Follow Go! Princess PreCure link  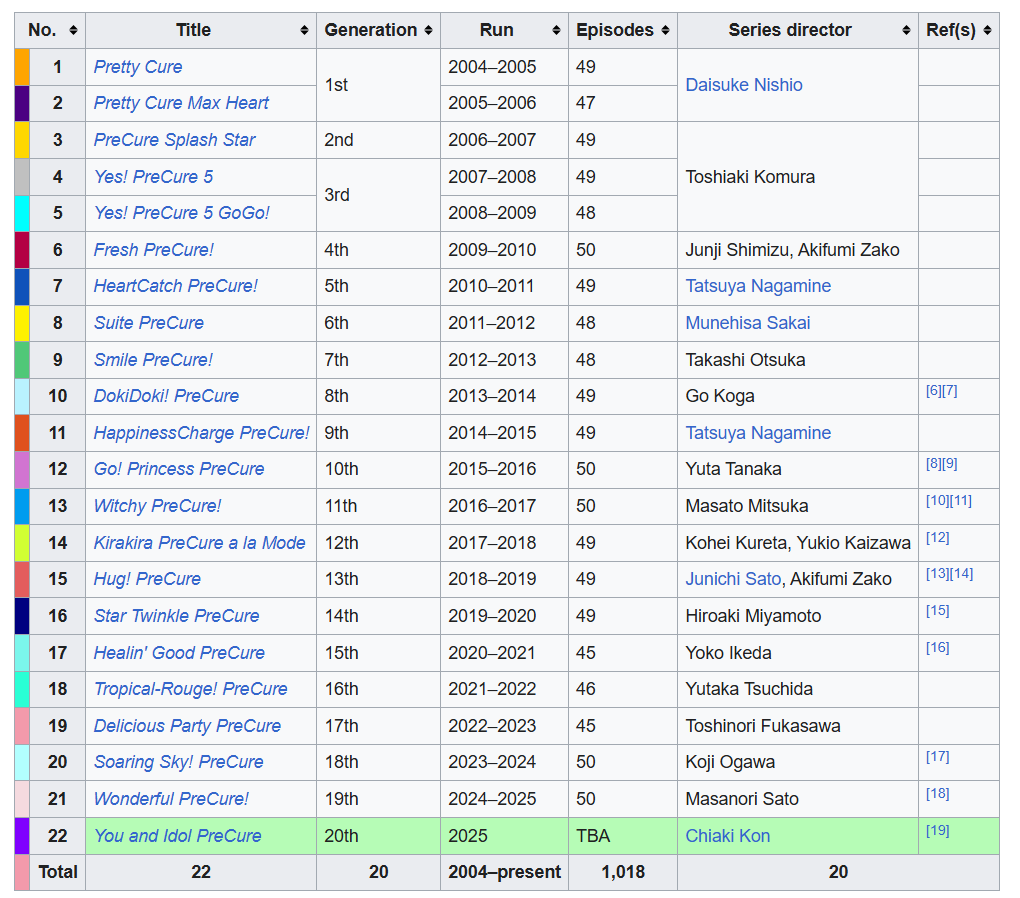[179, 469]
